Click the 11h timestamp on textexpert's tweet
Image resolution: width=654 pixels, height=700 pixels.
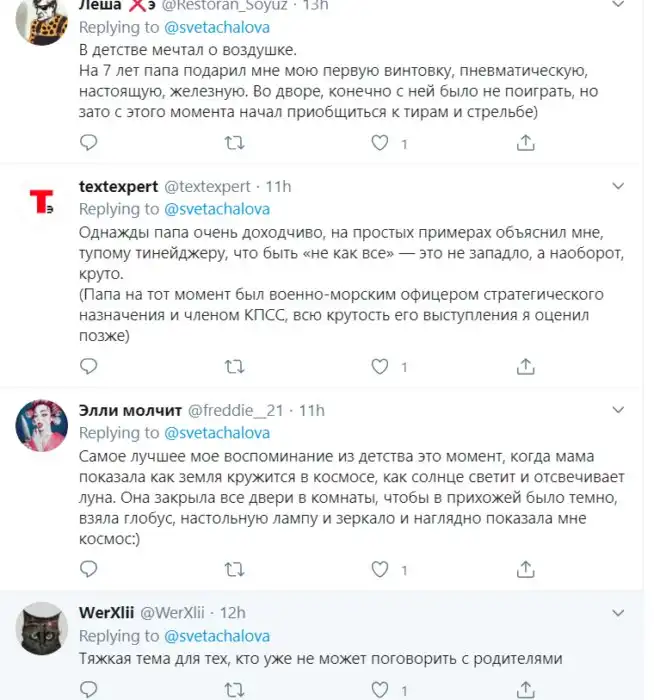tap(279, 186)
